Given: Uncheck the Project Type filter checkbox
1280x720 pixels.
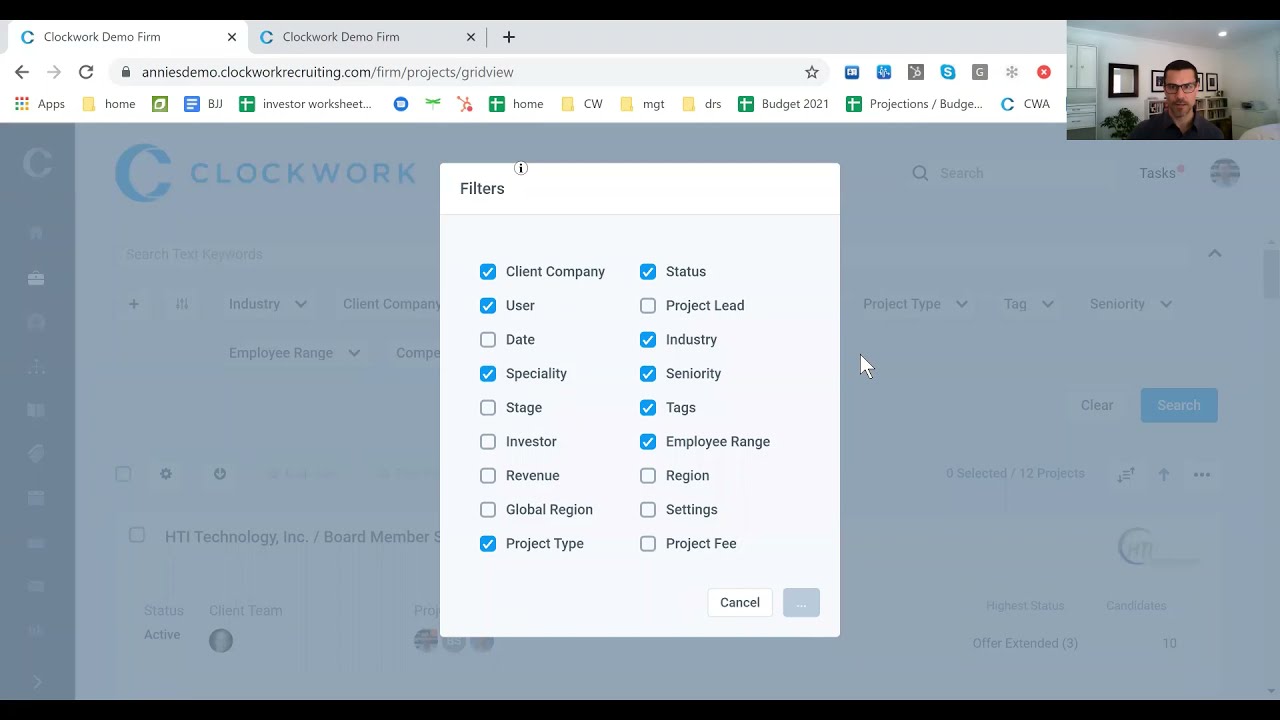Looking at the screenshot, I should point(488,544).
